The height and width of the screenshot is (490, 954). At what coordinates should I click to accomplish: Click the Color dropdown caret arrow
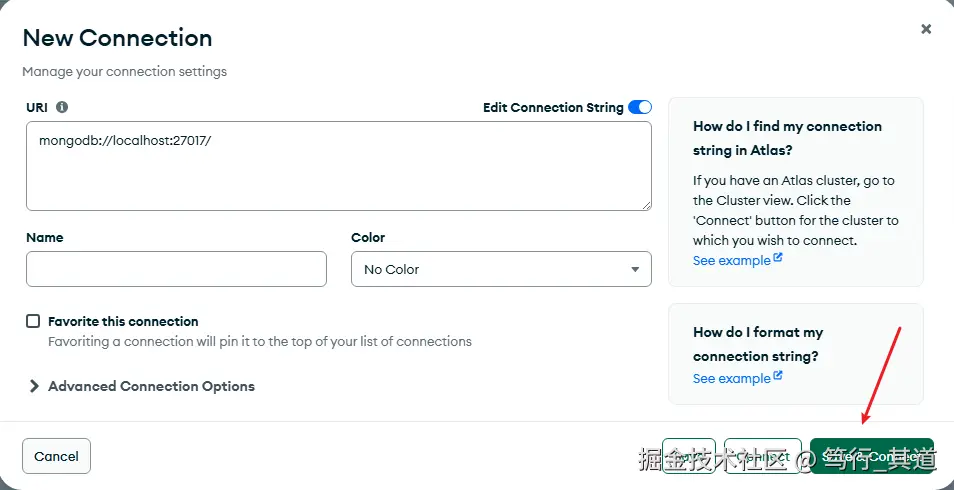pyautogui.click(x=635, y=269)
